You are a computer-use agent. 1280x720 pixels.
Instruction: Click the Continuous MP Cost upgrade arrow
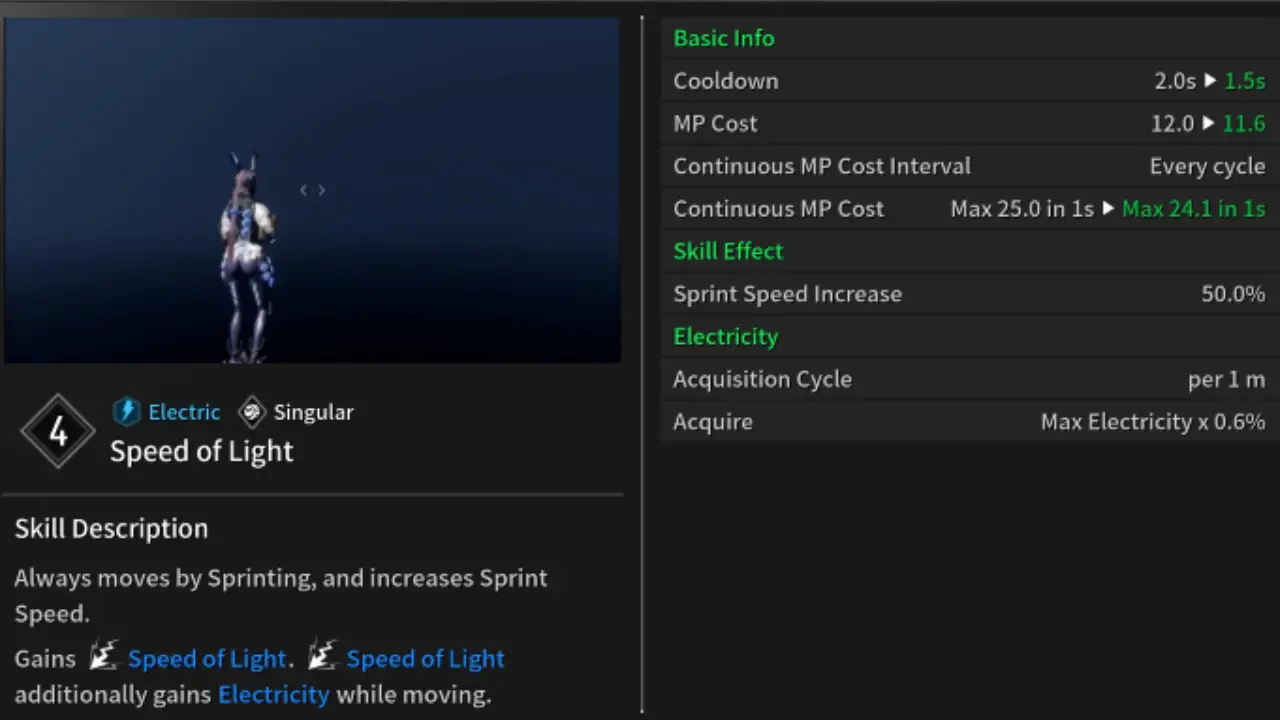[1108, 208]
